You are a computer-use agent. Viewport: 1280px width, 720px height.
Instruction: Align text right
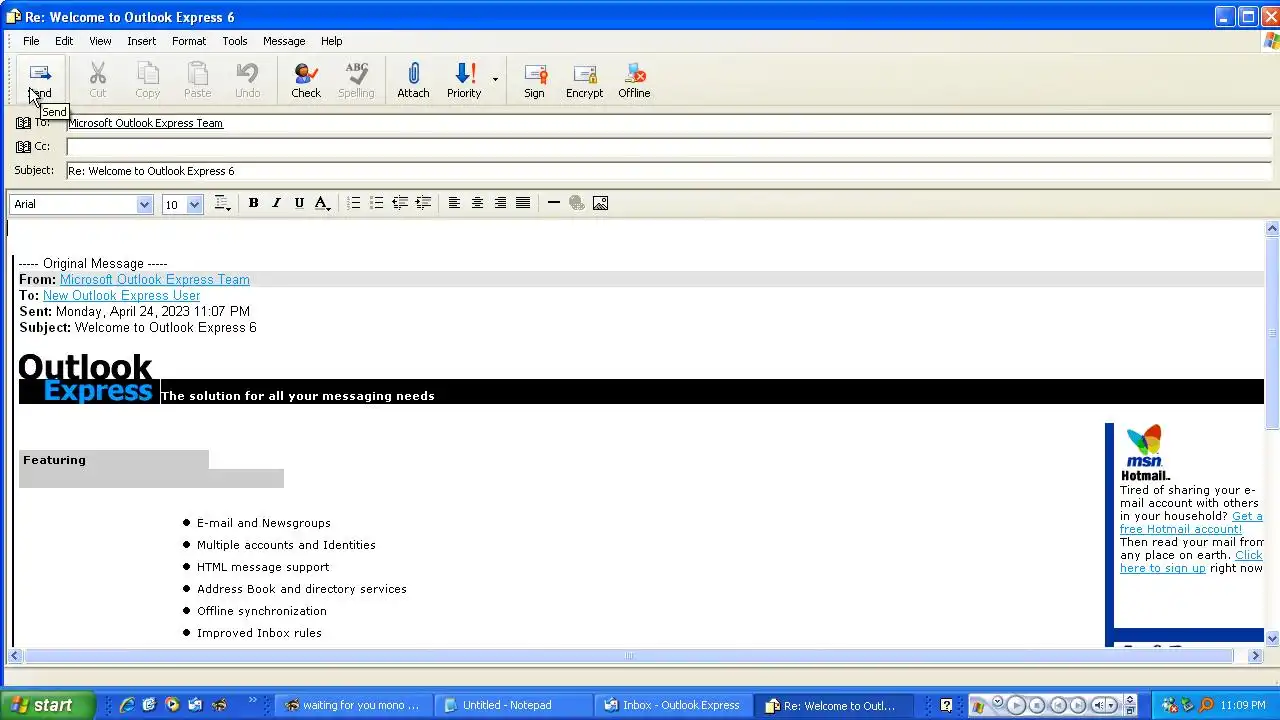click(x=500, y=203)
